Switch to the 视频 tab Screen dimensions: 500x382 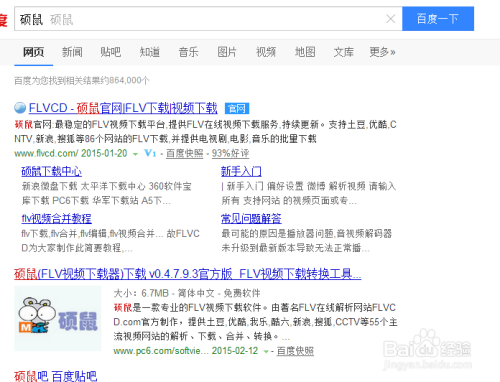click(266, 52)
